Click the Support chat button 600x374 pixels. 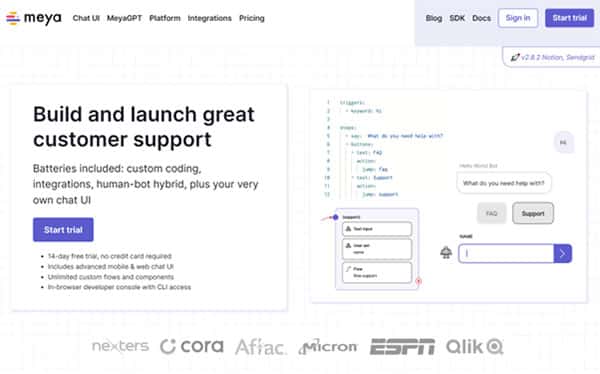pos(533,213)
